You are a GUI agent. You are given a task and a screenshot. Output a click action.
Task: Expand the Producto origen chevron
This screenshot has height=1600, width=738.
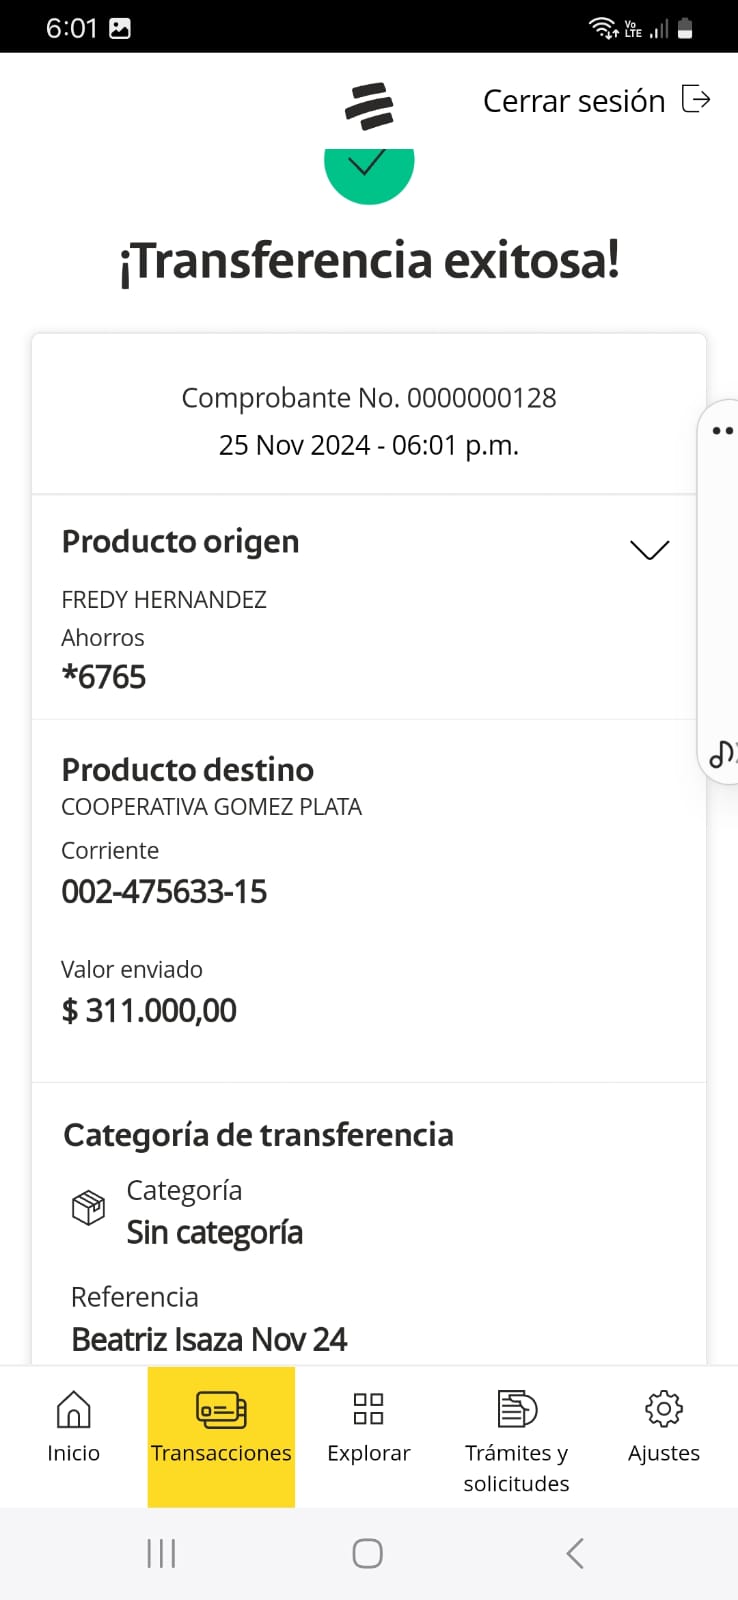649,550
